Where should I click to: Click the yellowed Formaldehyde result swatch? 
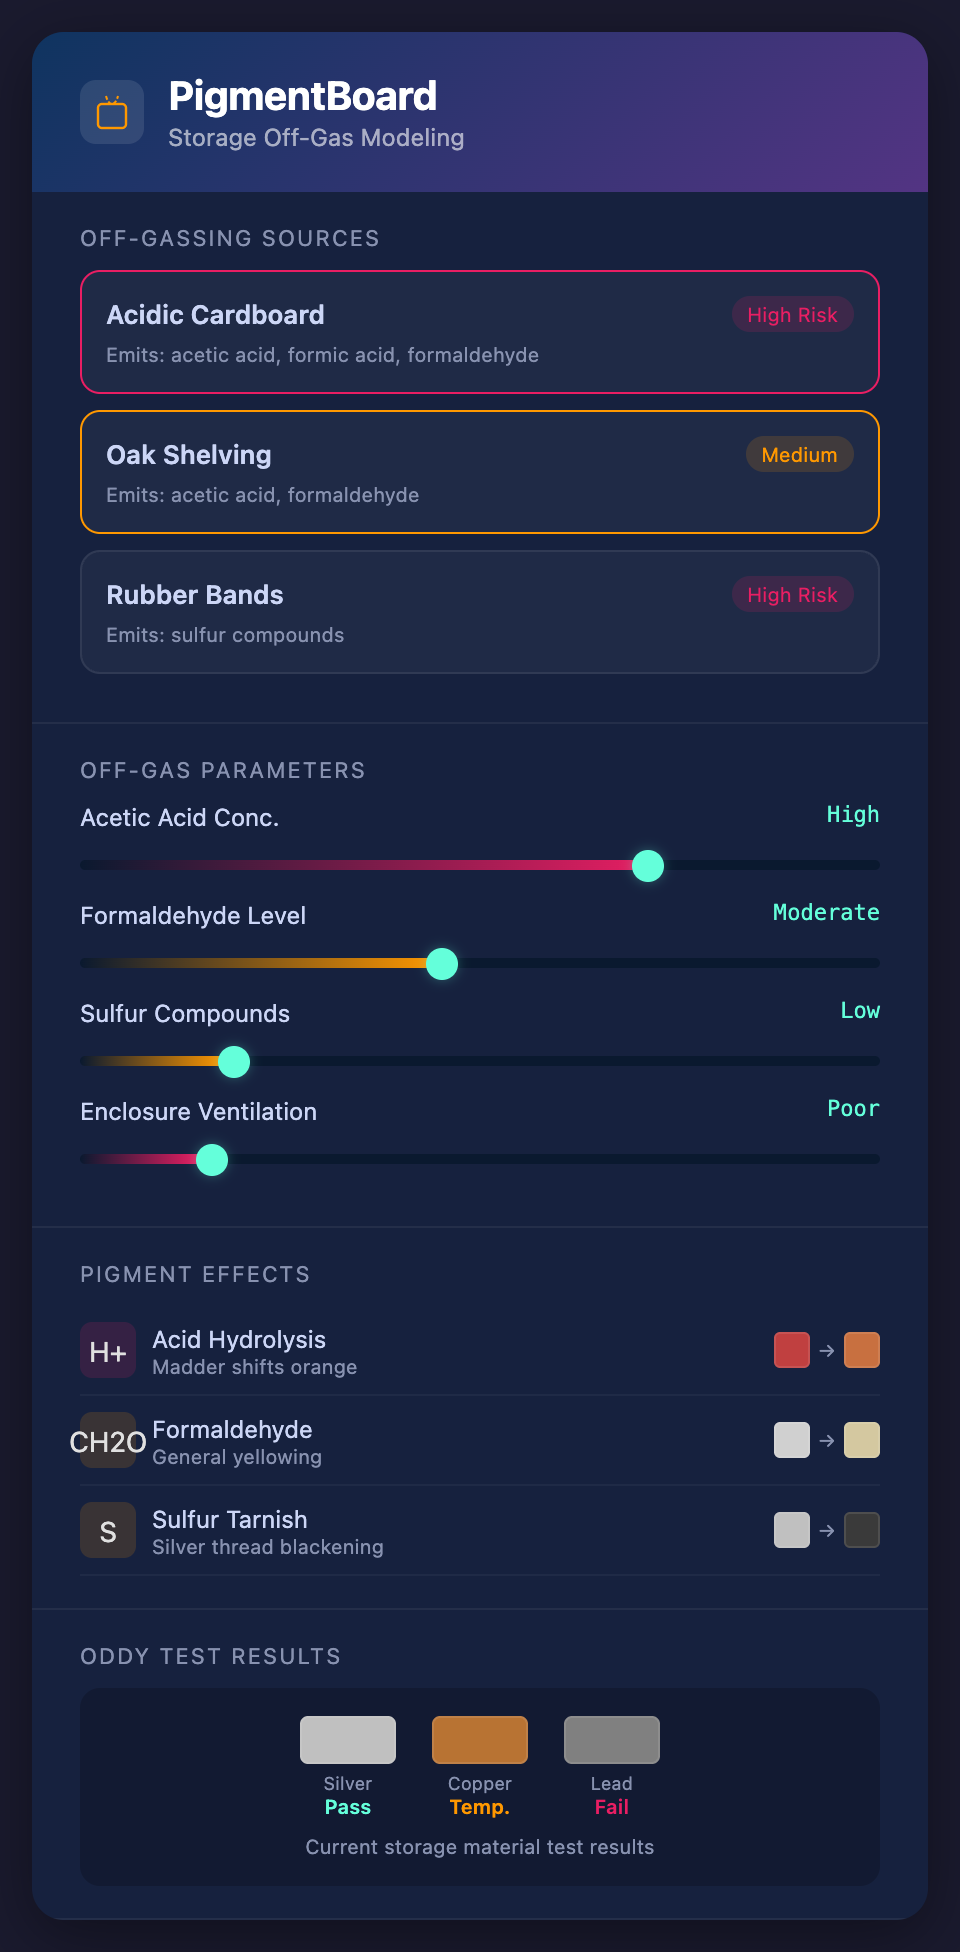point(862,1440)
